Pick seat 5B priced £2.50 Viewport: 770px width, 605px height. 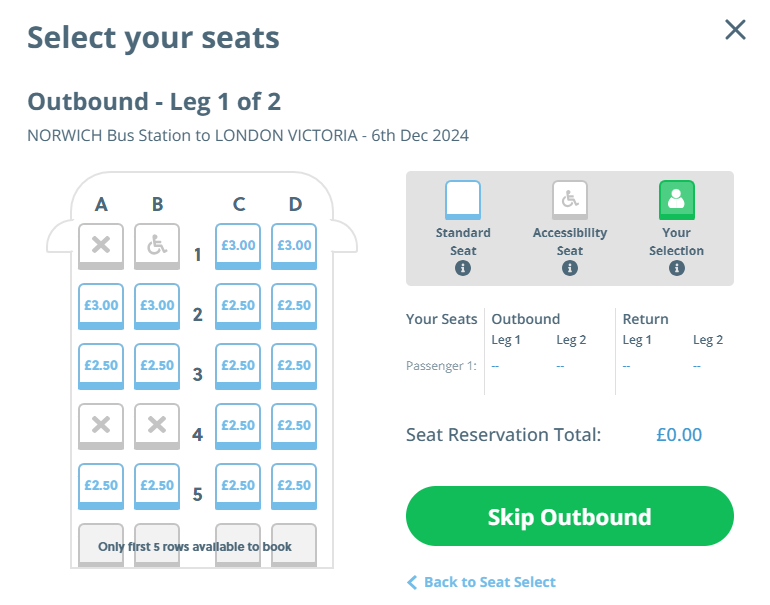pyautogui.click(x=157, y=486)
